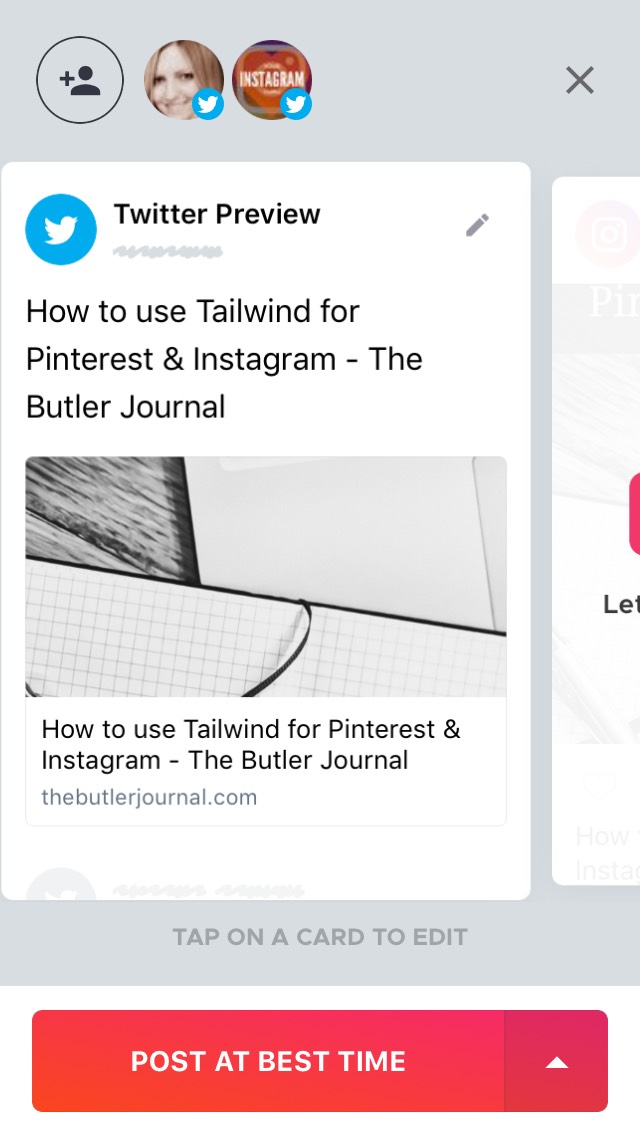Viewport: 640px width, 1136px height.
Task: Expand posting options with the up arrow
Action: (556, 1061)
